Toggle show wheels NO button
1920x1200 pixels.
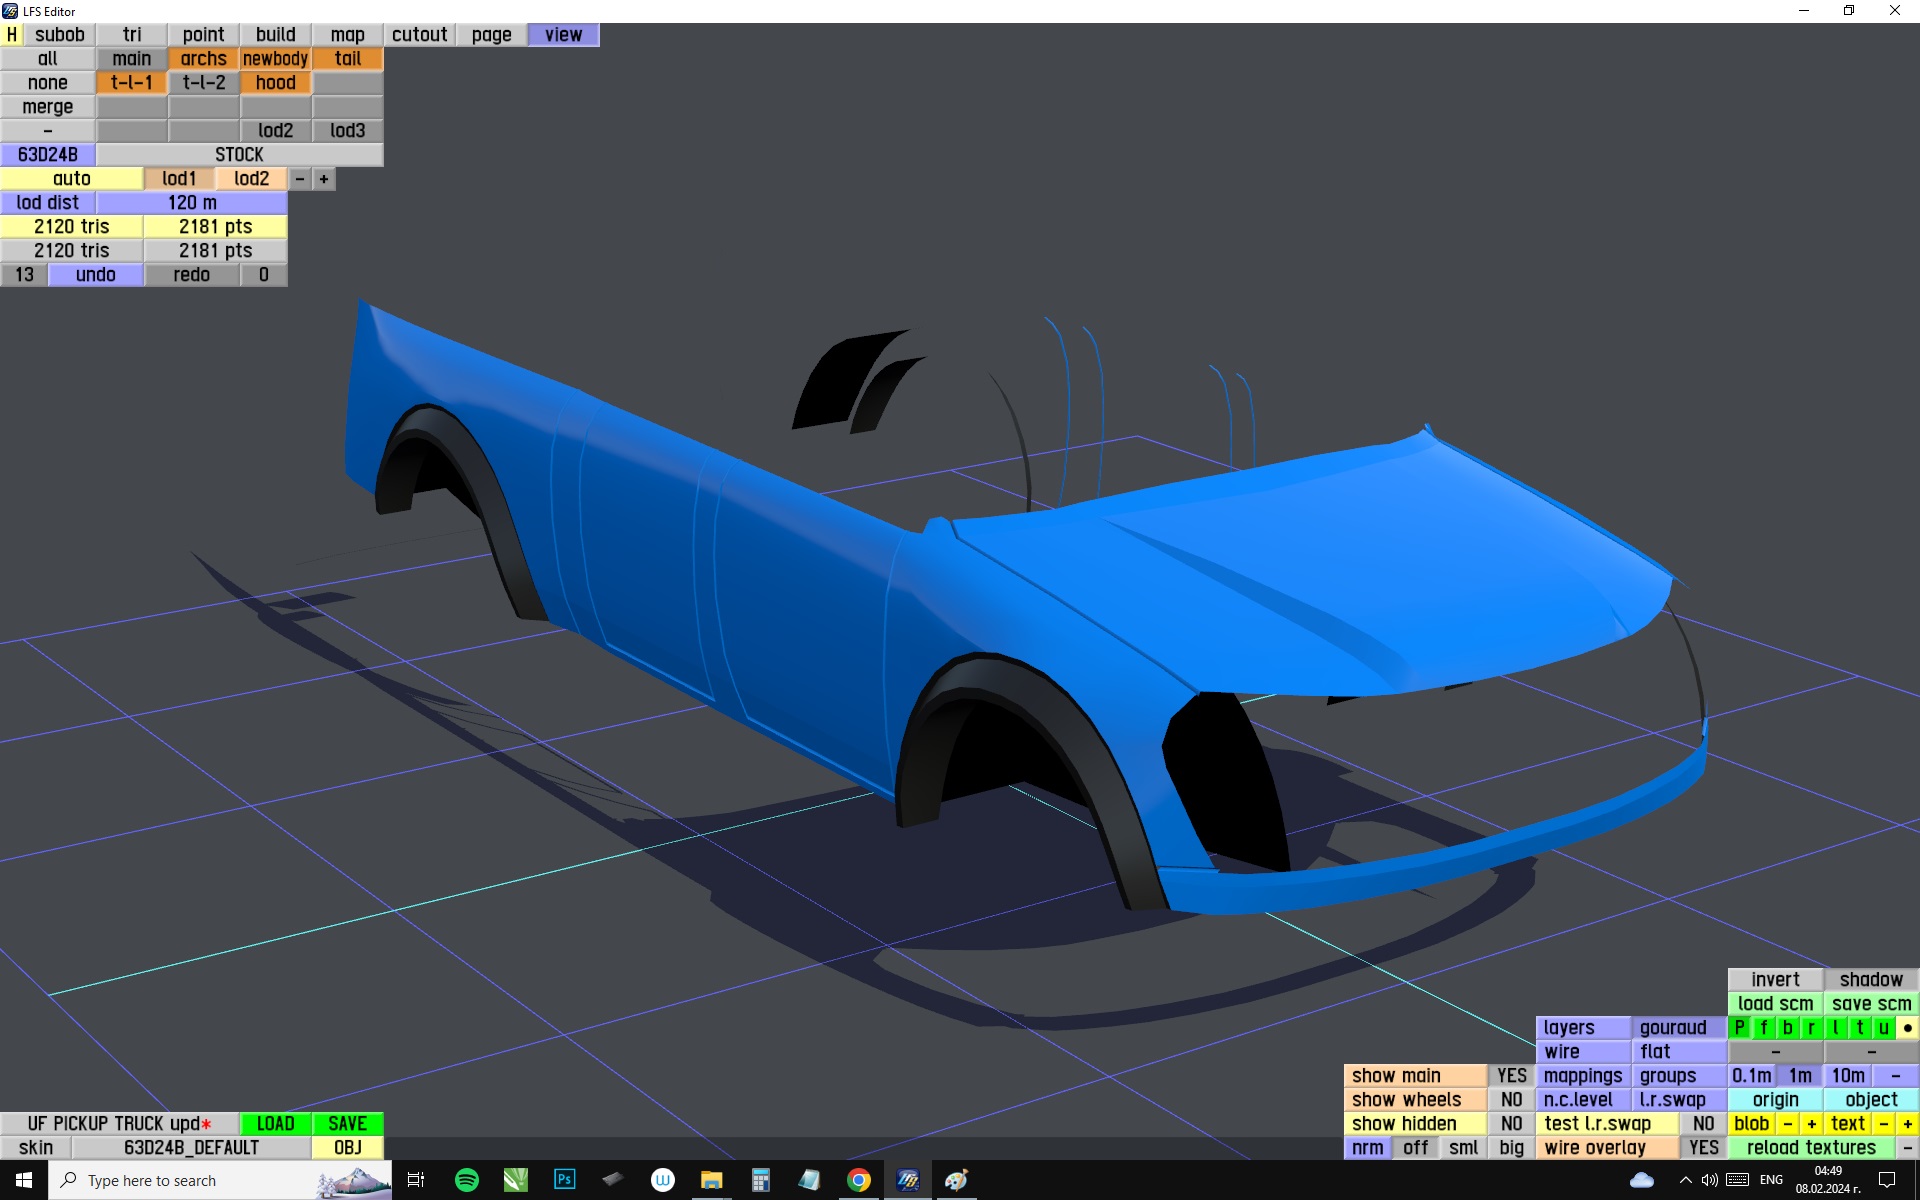click(x=1511, y=1100)
